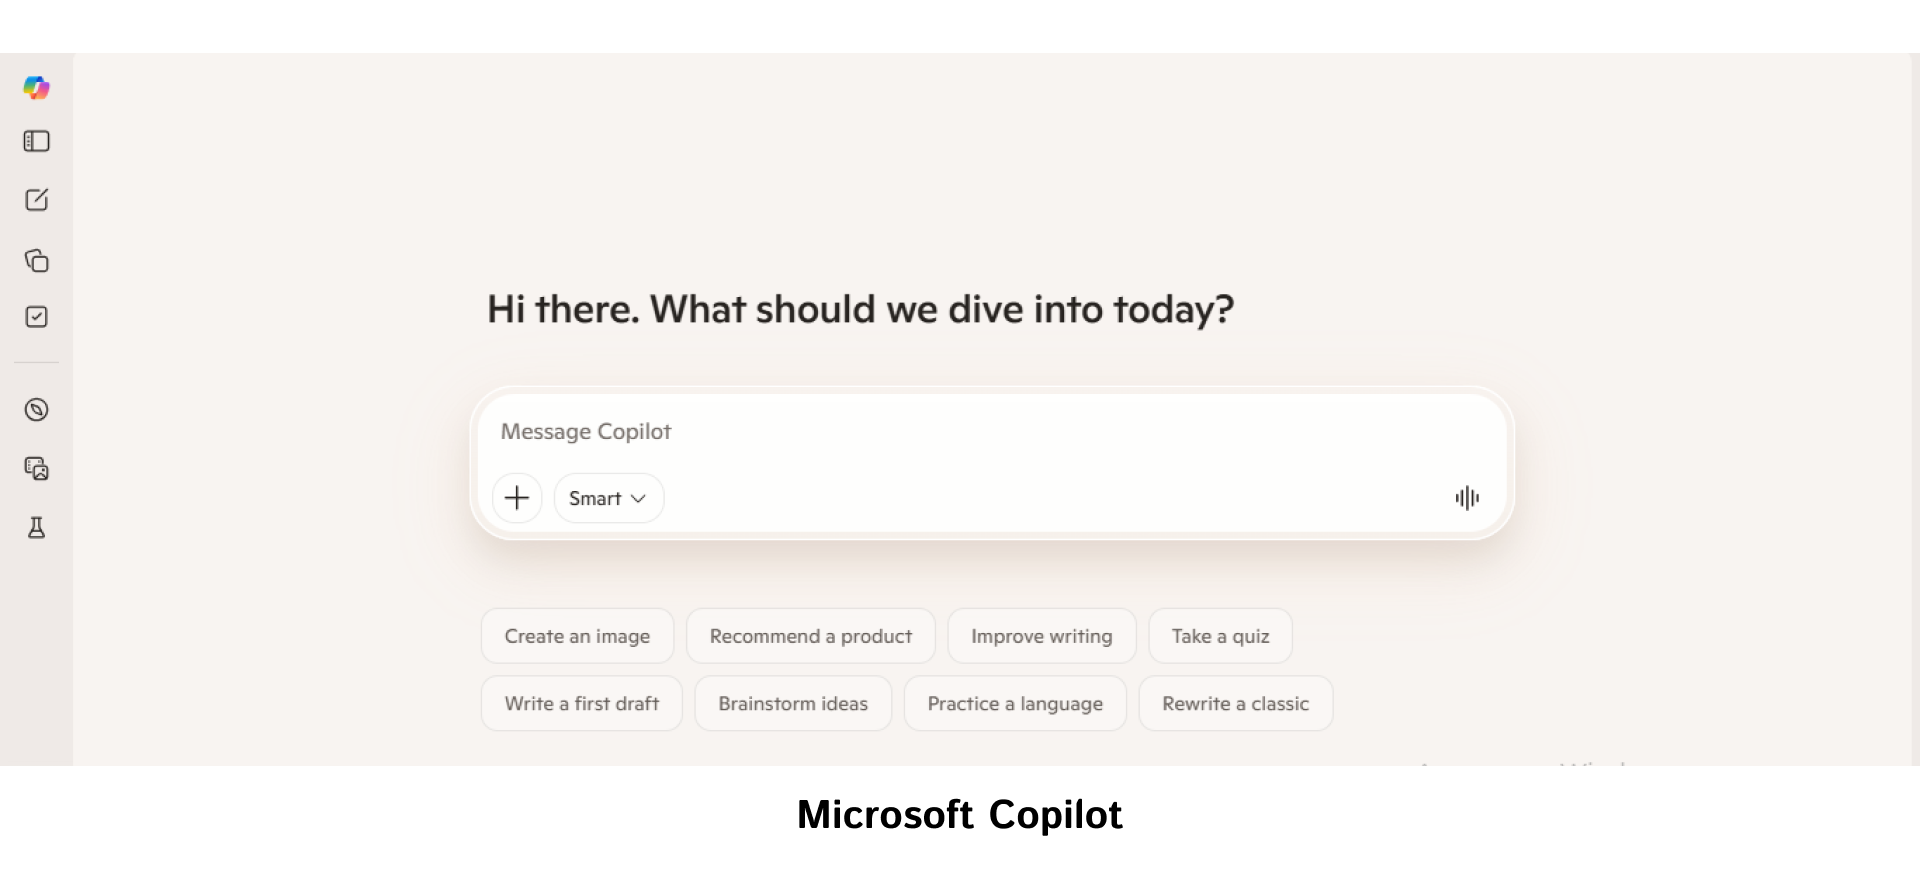Click the Write a first draft button
1920x878 pixels.
click(x=581, y=703)
